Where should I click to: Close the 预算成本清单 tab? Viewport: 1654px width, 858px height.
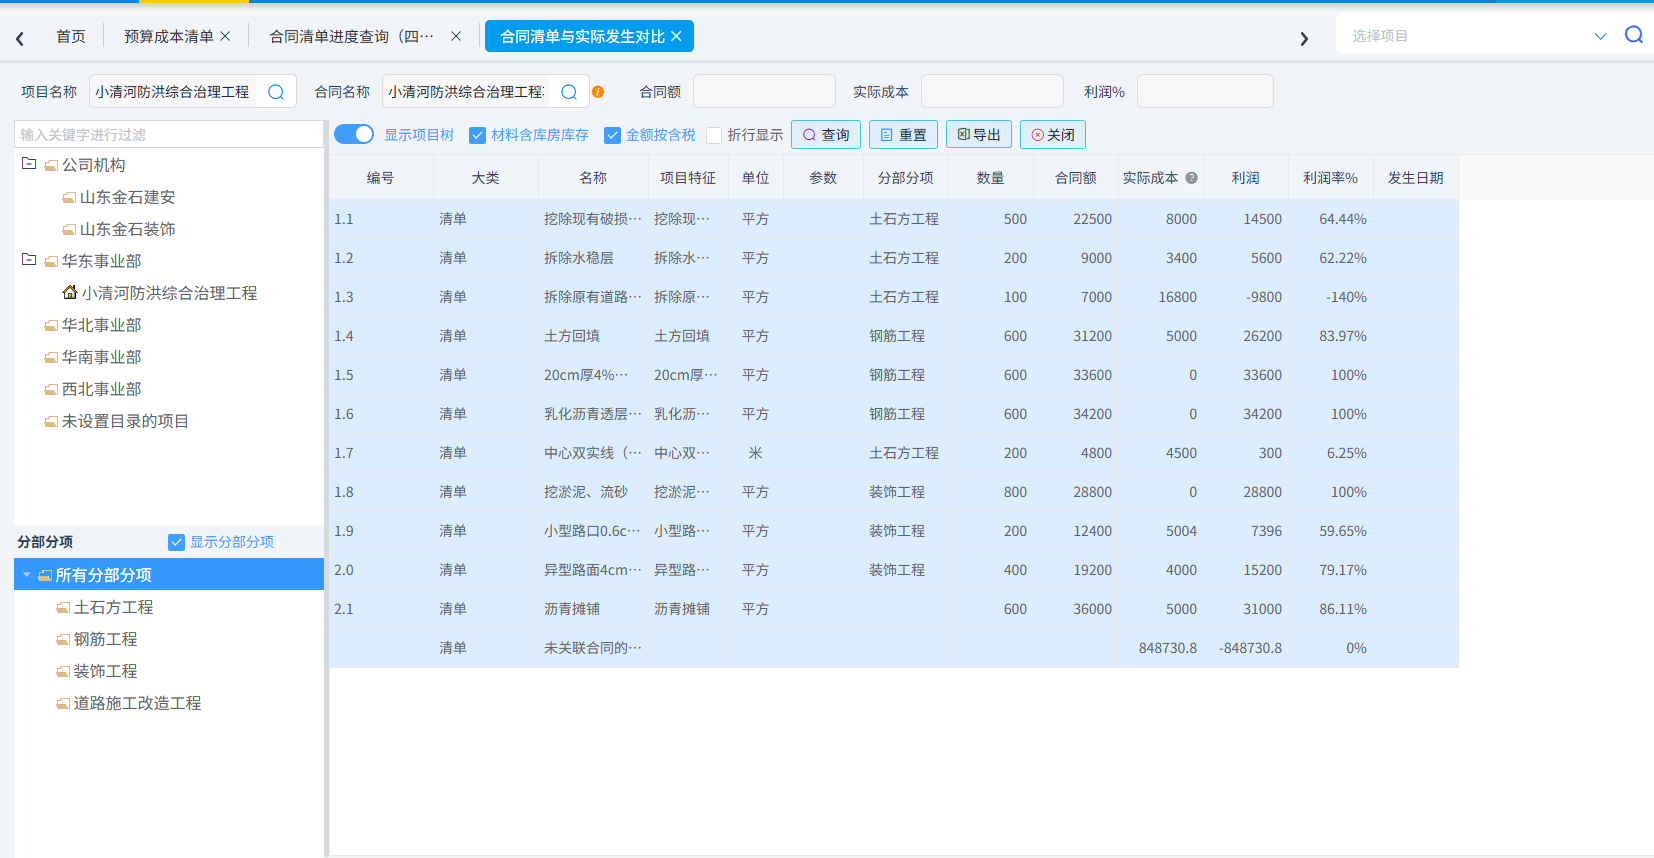click(225, 36)
